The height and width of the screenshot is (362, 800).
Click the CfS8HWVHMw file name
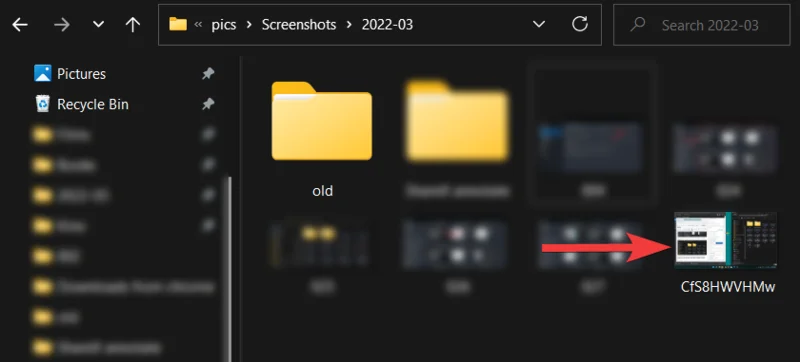click(728, 287)
